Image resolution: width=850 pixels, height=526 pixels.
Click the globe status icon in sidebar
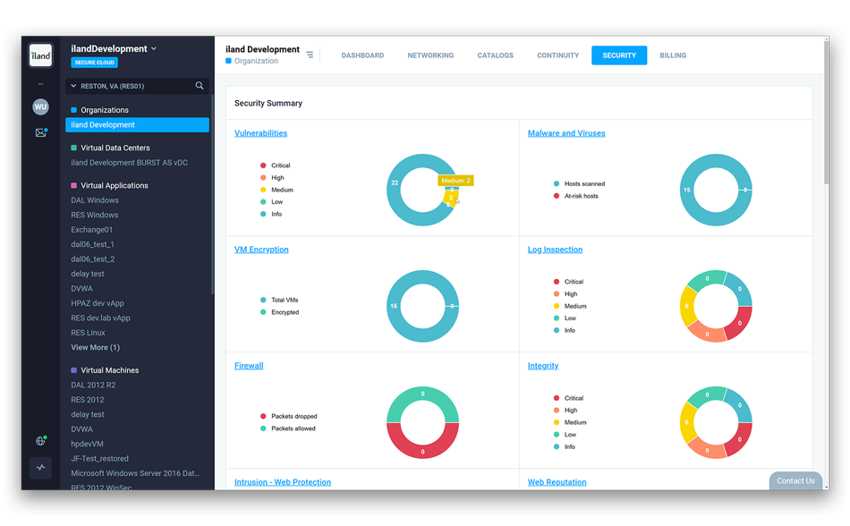click(x=41, y=440)
